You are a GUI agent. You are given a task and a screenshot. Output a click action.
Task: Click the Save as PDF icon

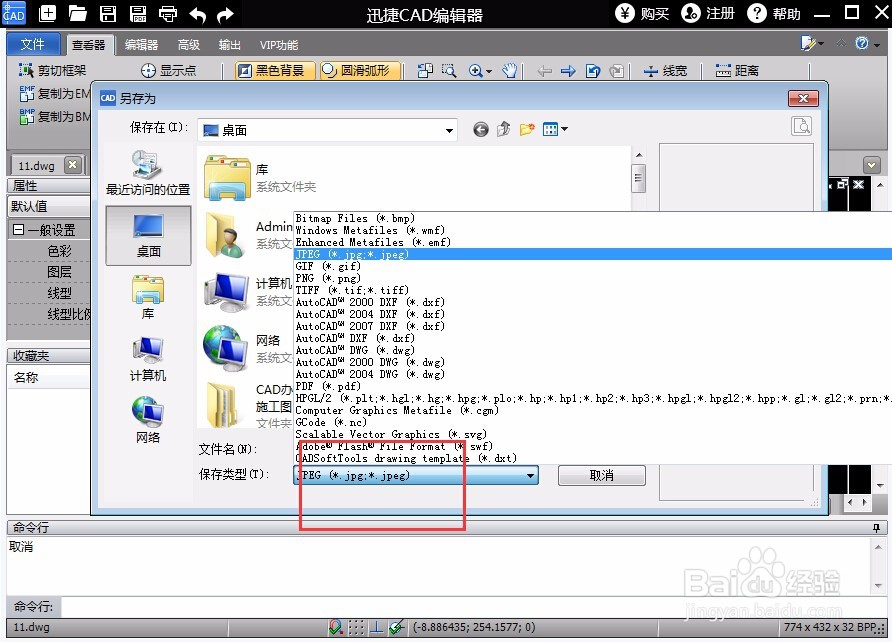tap(138, 13)
